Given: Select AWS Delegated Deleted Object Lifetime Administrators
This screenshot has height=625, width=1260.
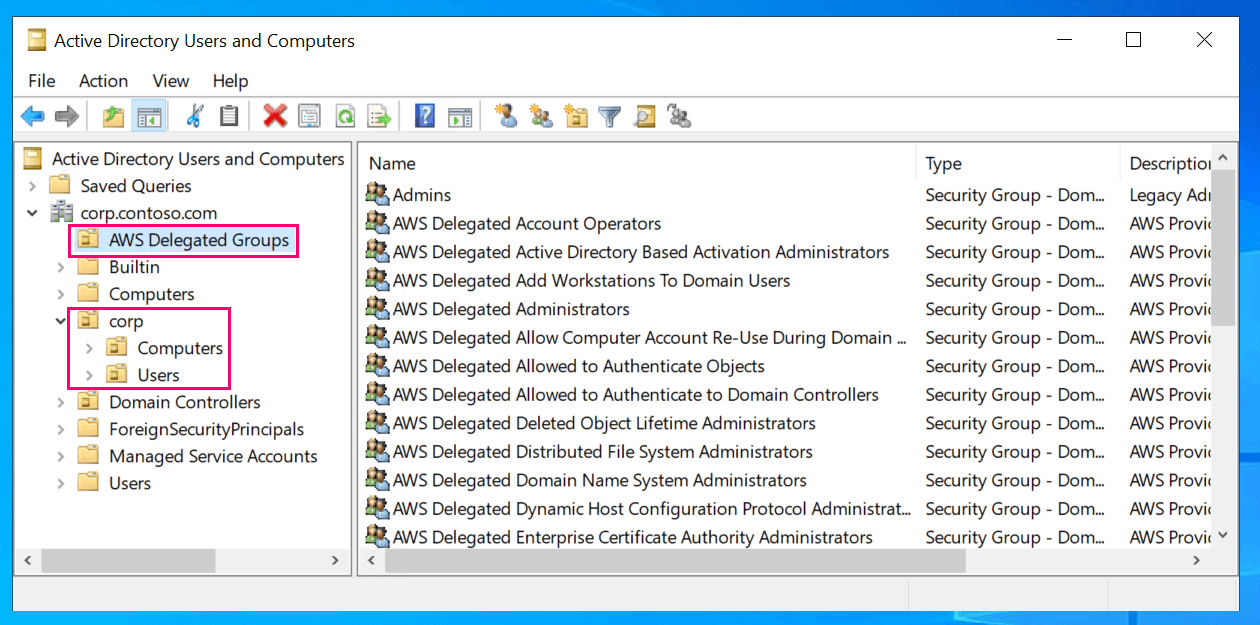Looking at the screenshot, I should coord(604,423).
